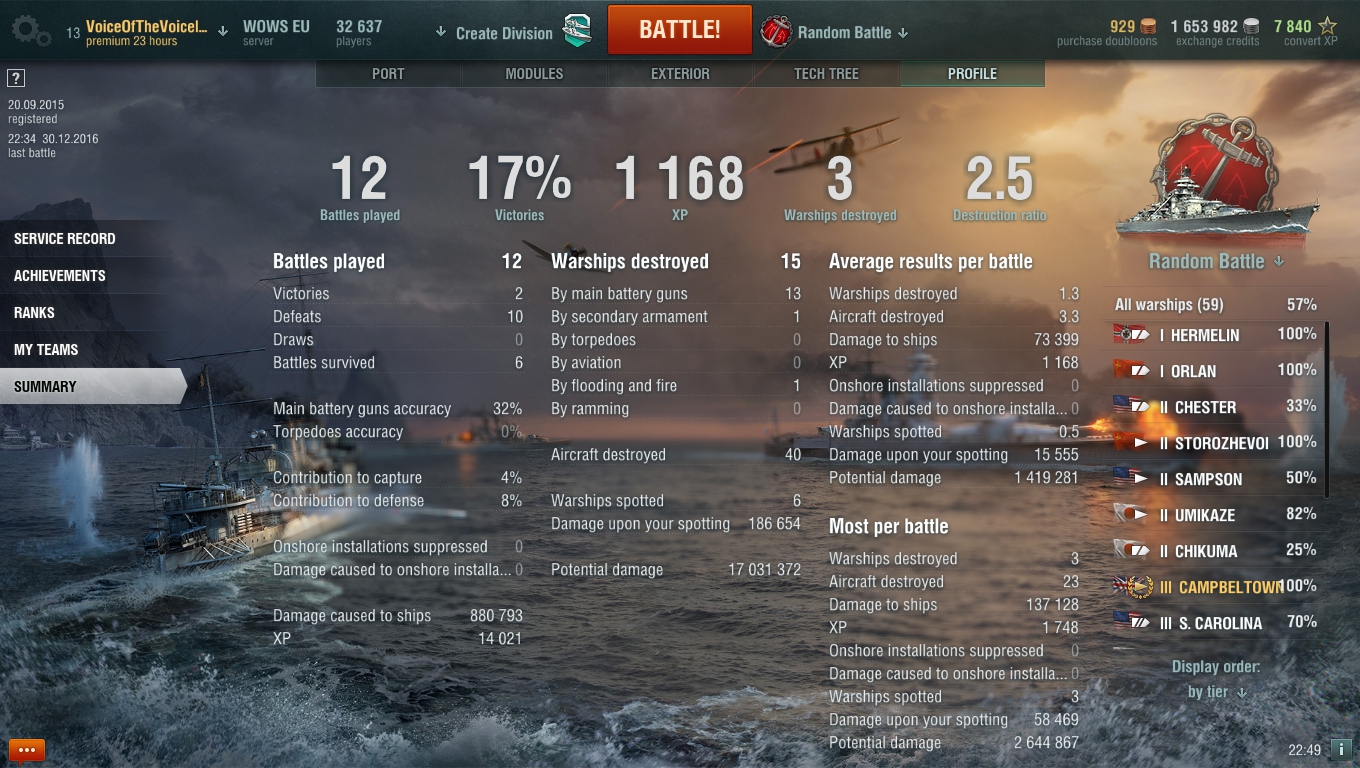Open the chat speech bubble button
This screenshot has width=1360, height=768.
coord(27,749)
